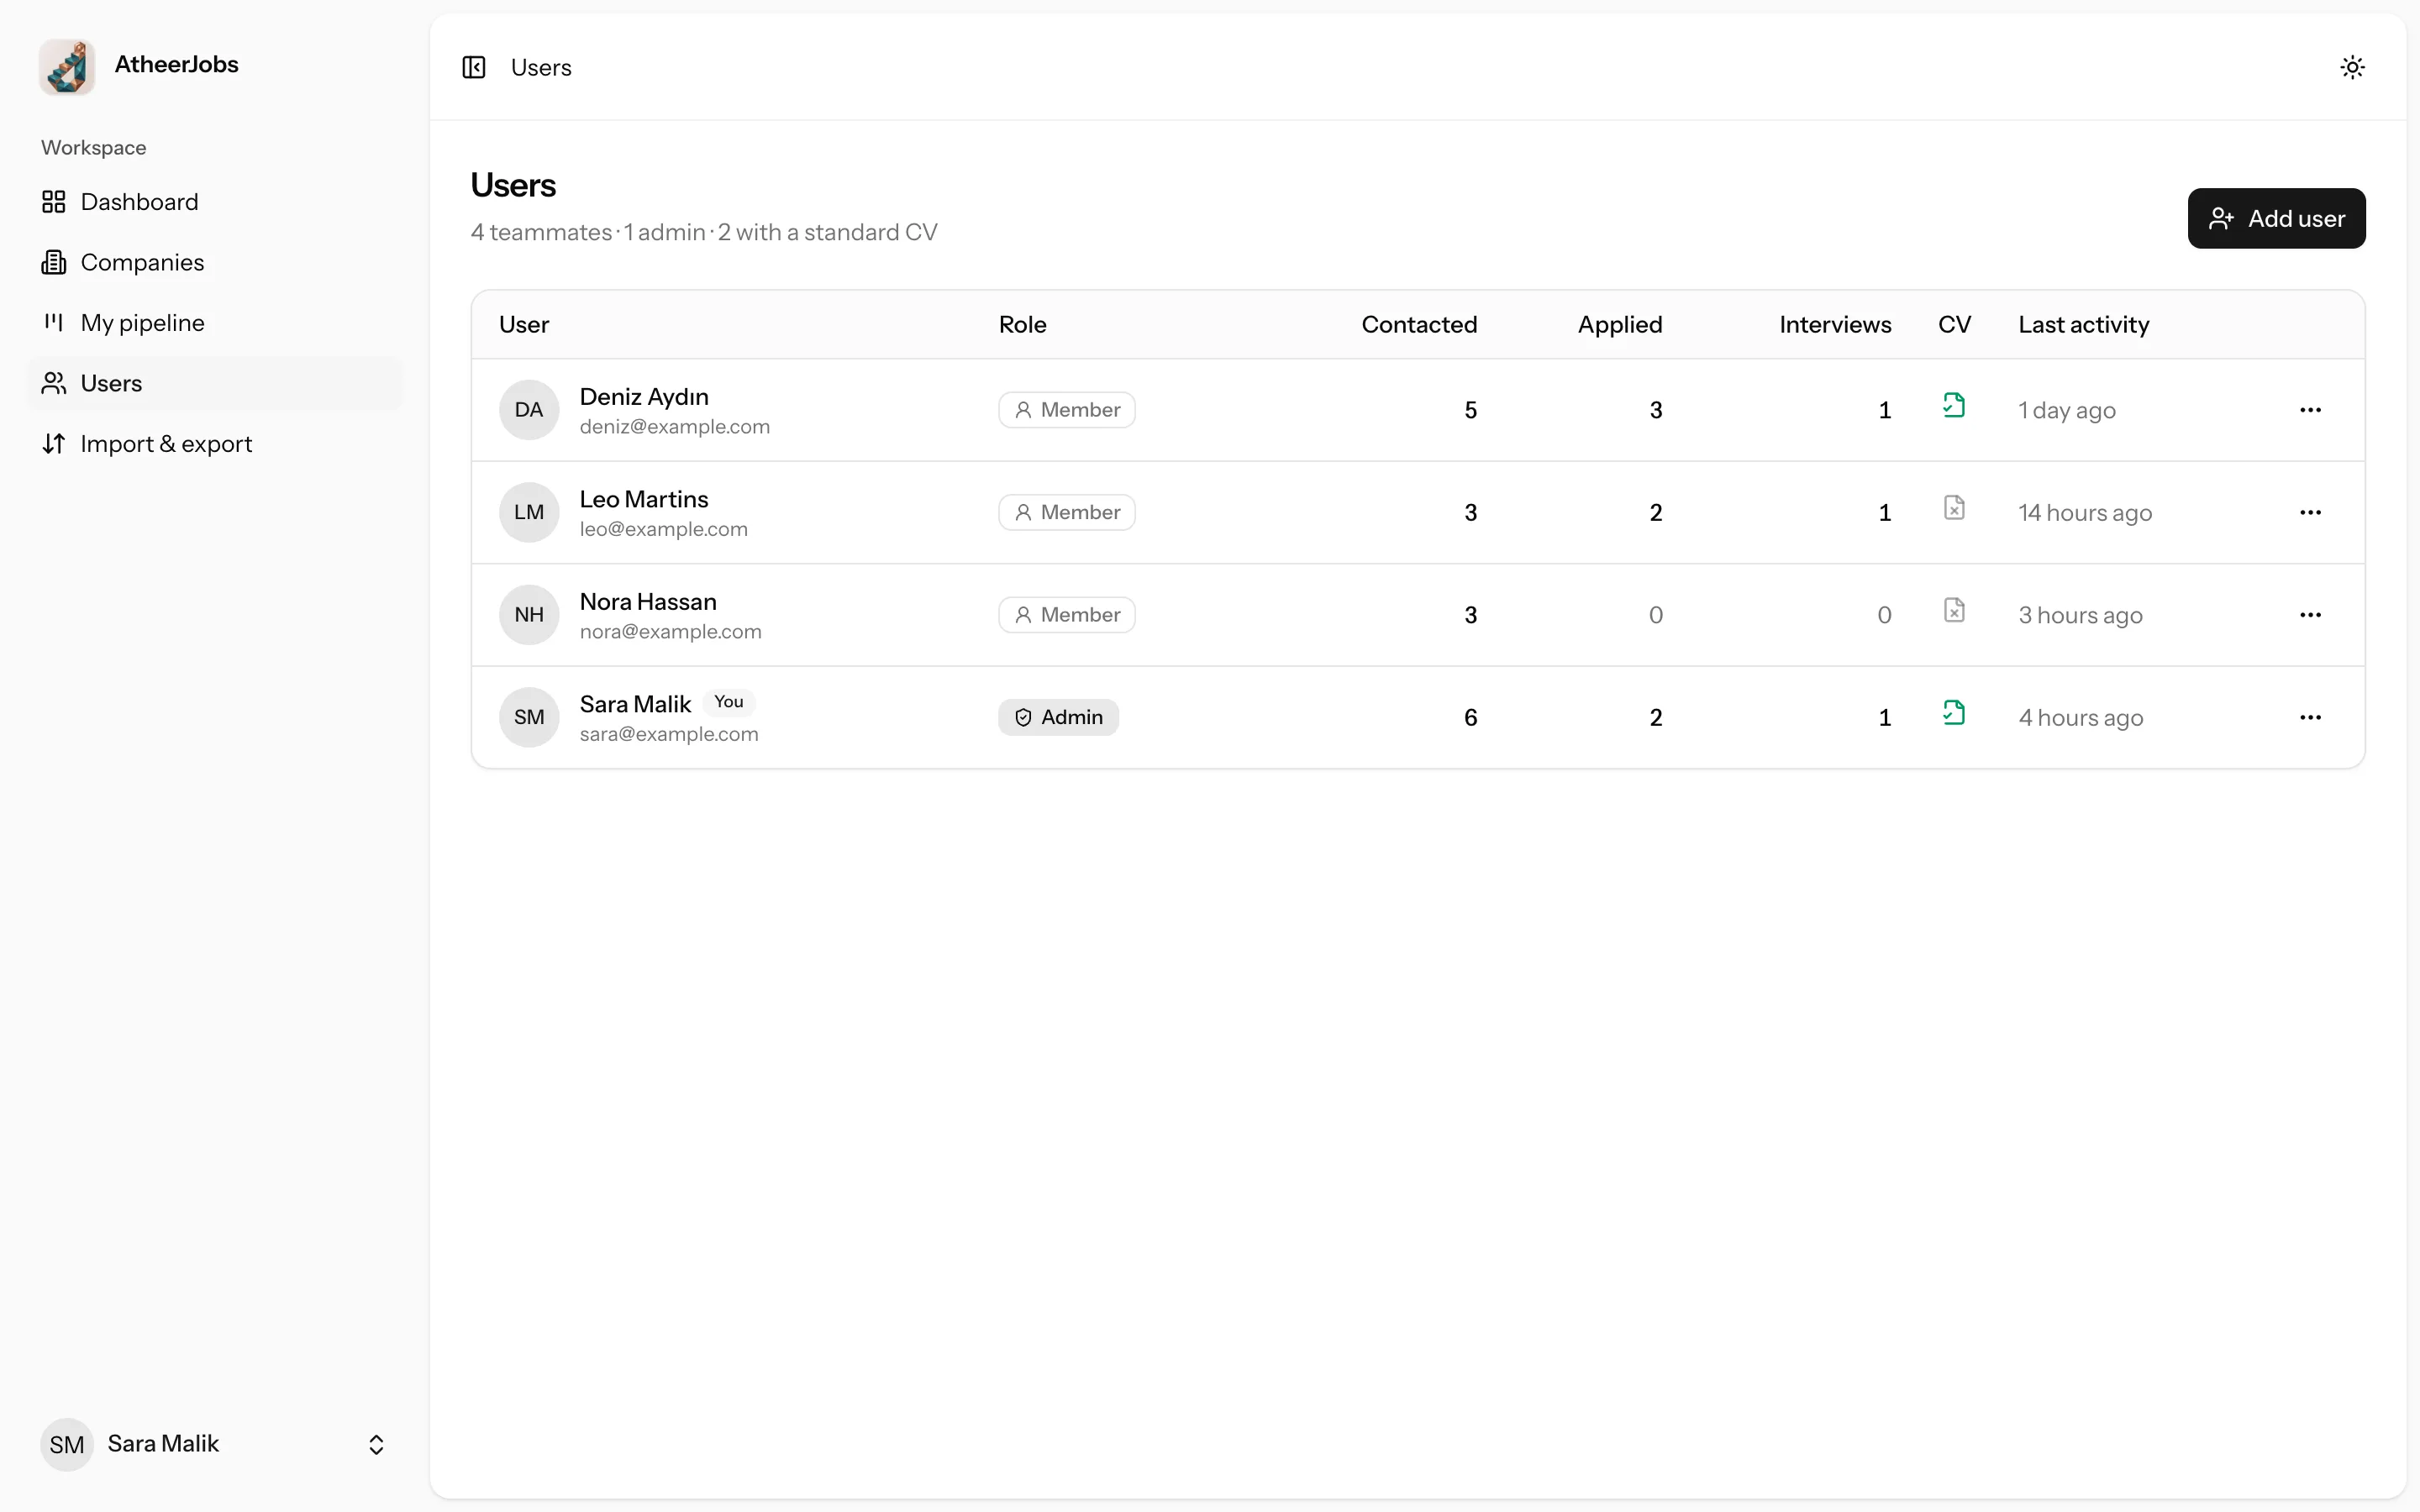Click the Applied column header
This screenshot has width=2420, height=1512.
coord(1620,325)
